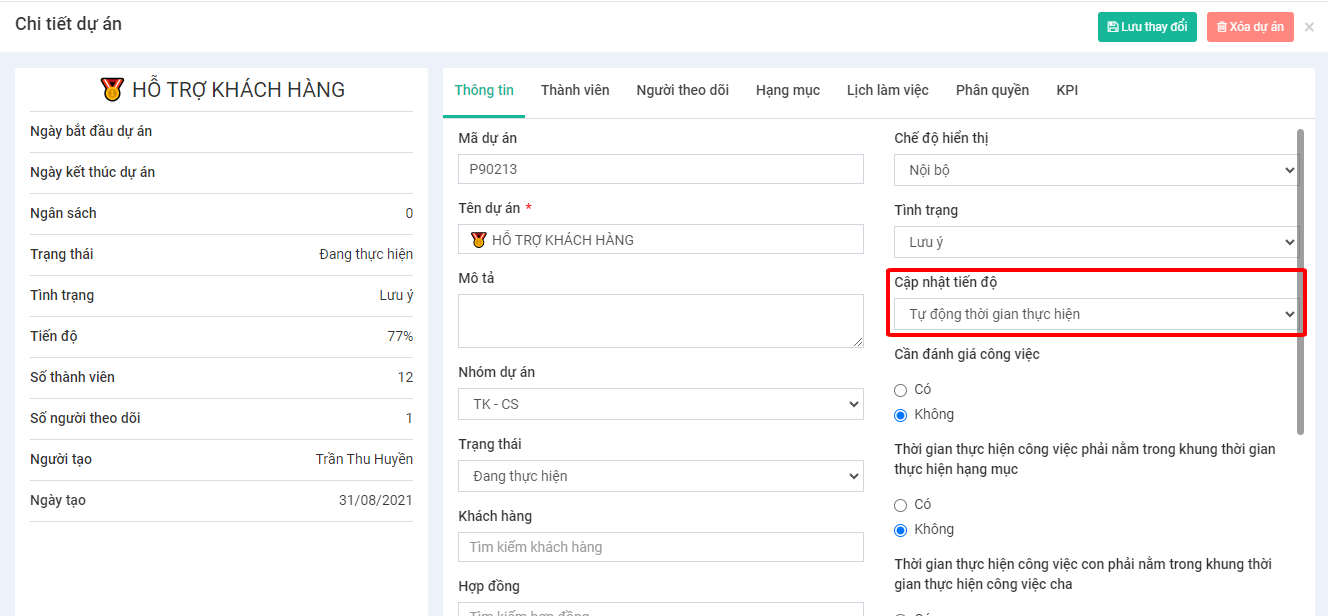Expand the Nhóm dự án dropdown
Viewport: 1328px width, 616px height.
[x=660, y=404]
